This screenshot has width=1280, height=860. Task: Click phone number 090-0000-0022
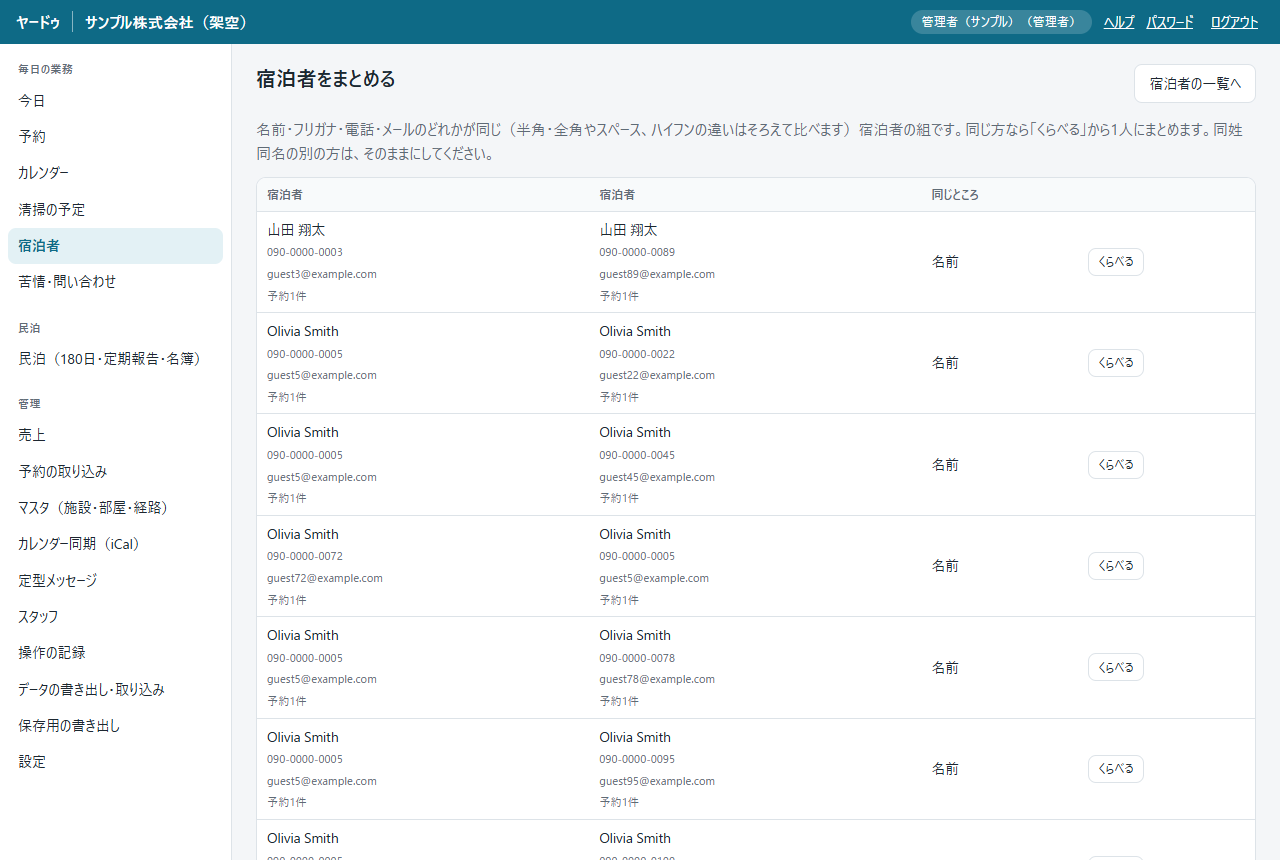pos(637,354)
